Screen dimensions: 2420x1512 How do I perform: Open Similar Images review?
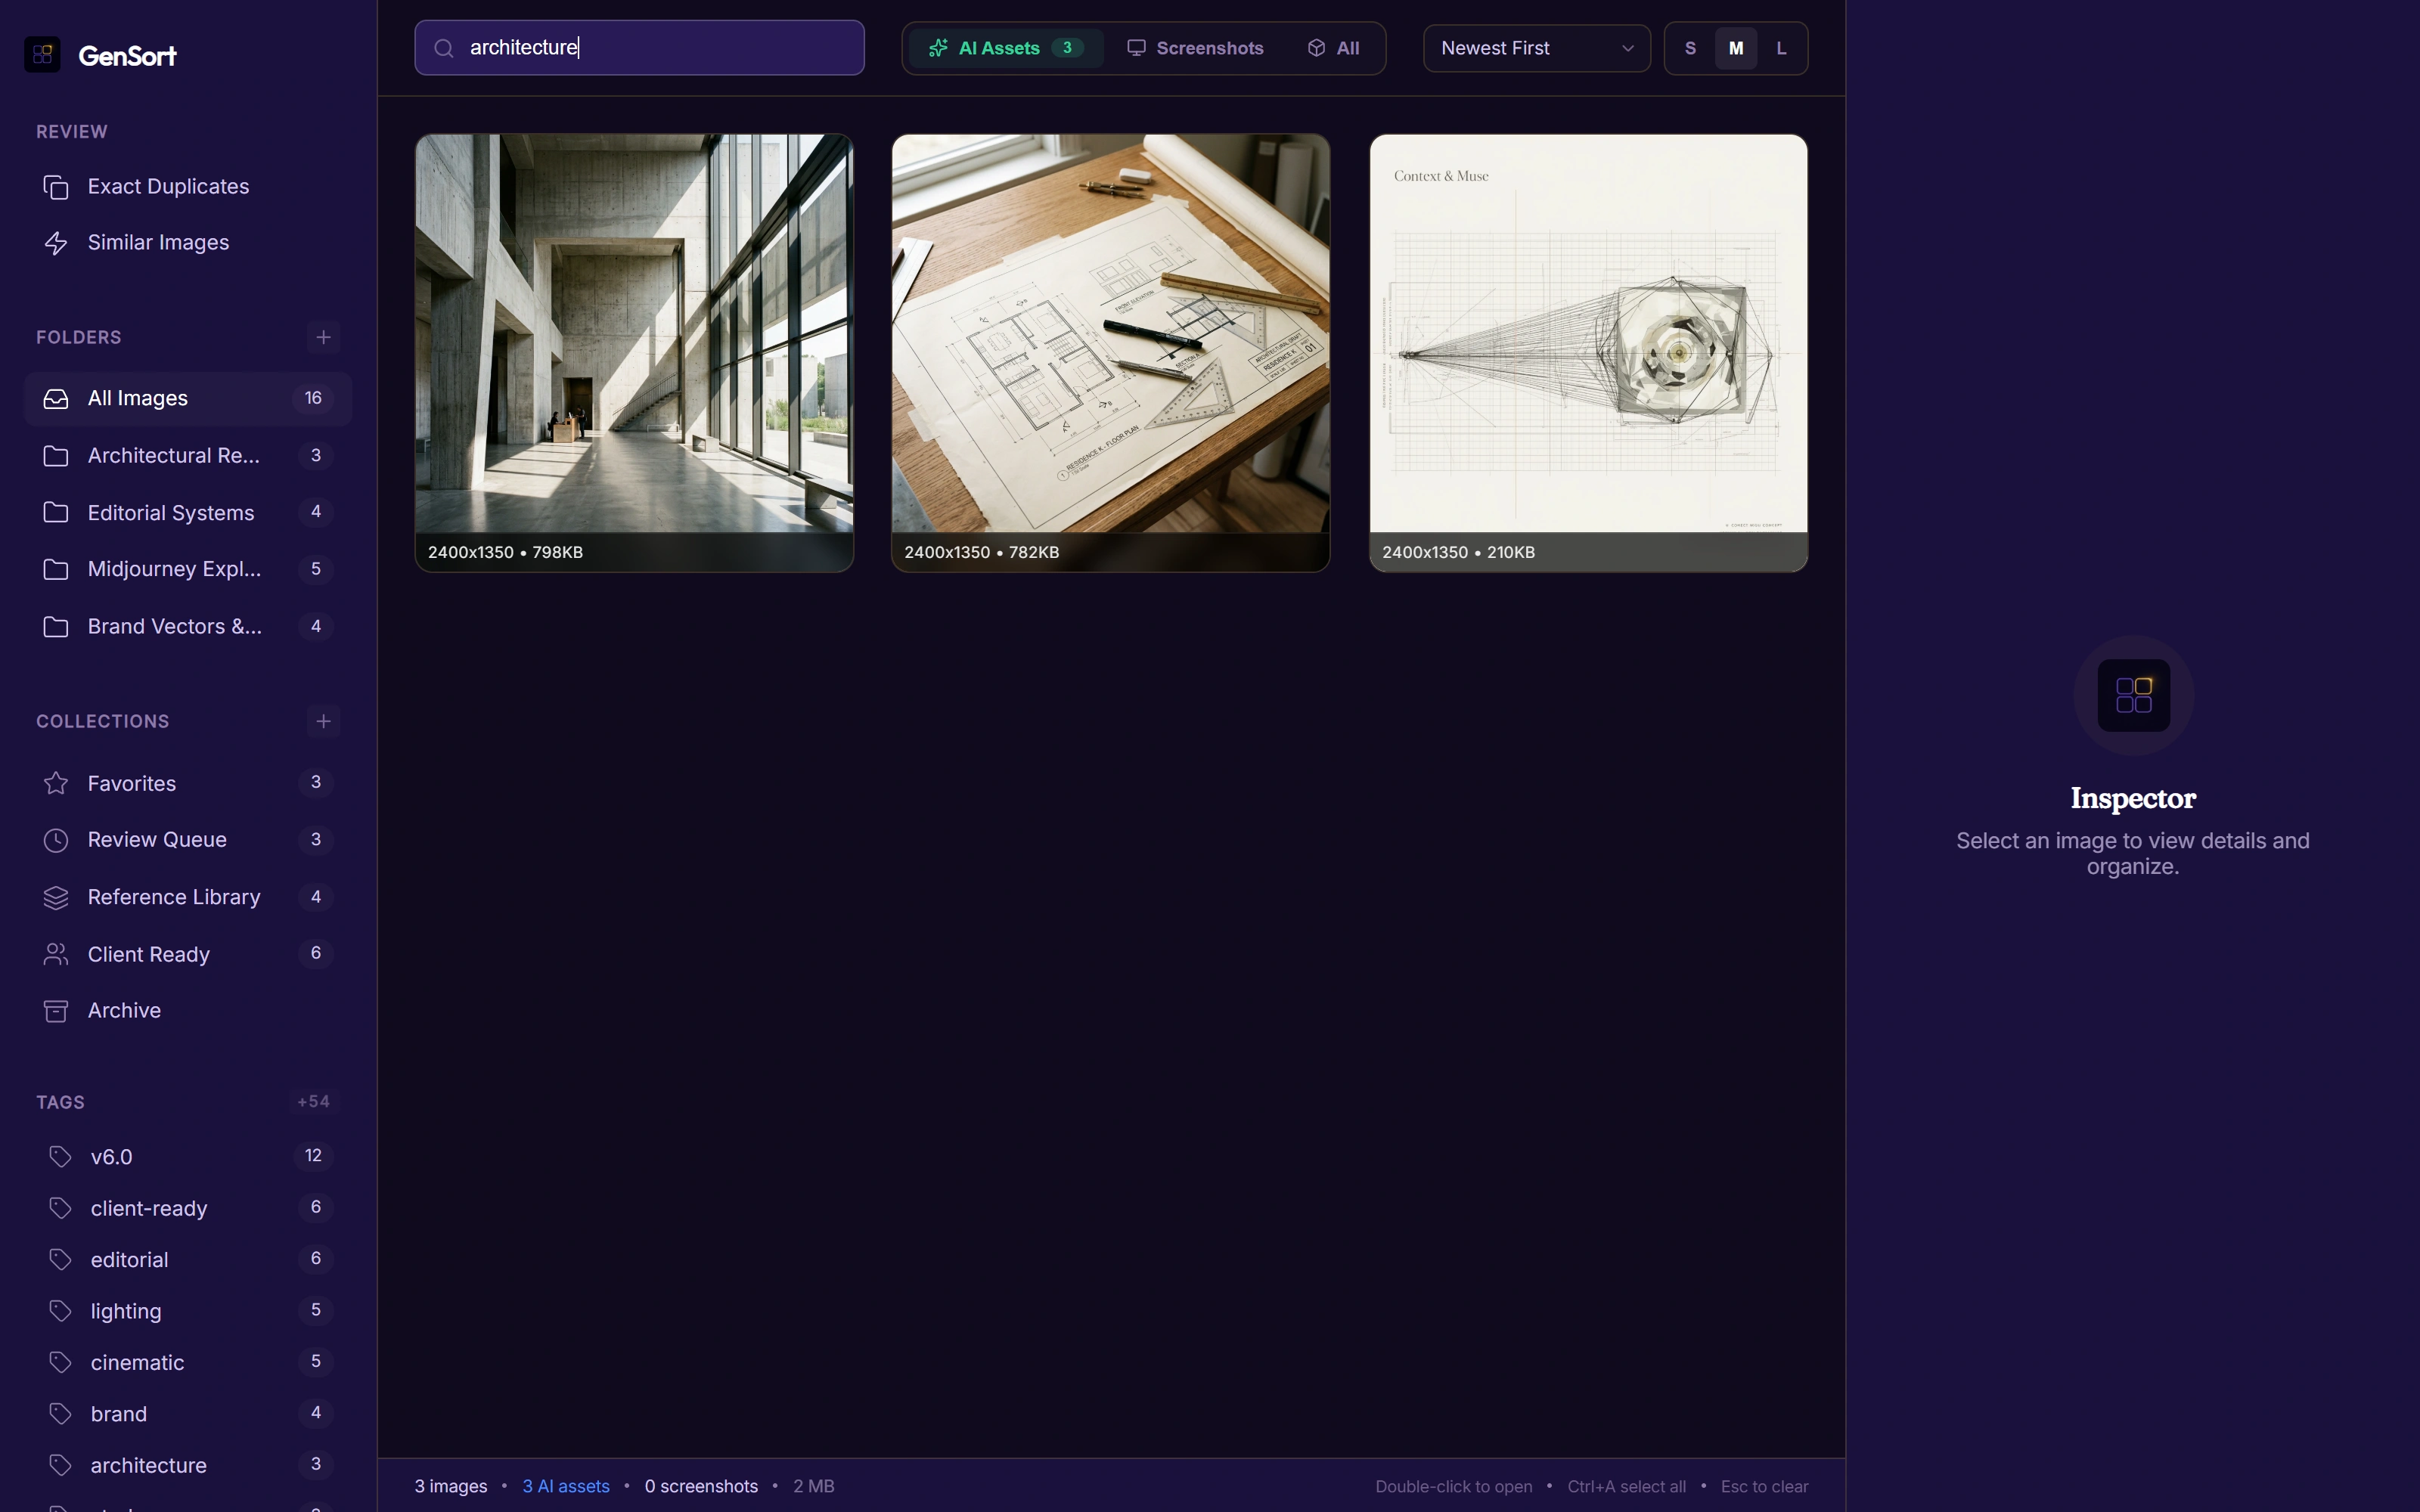click(x=188, y=243)
